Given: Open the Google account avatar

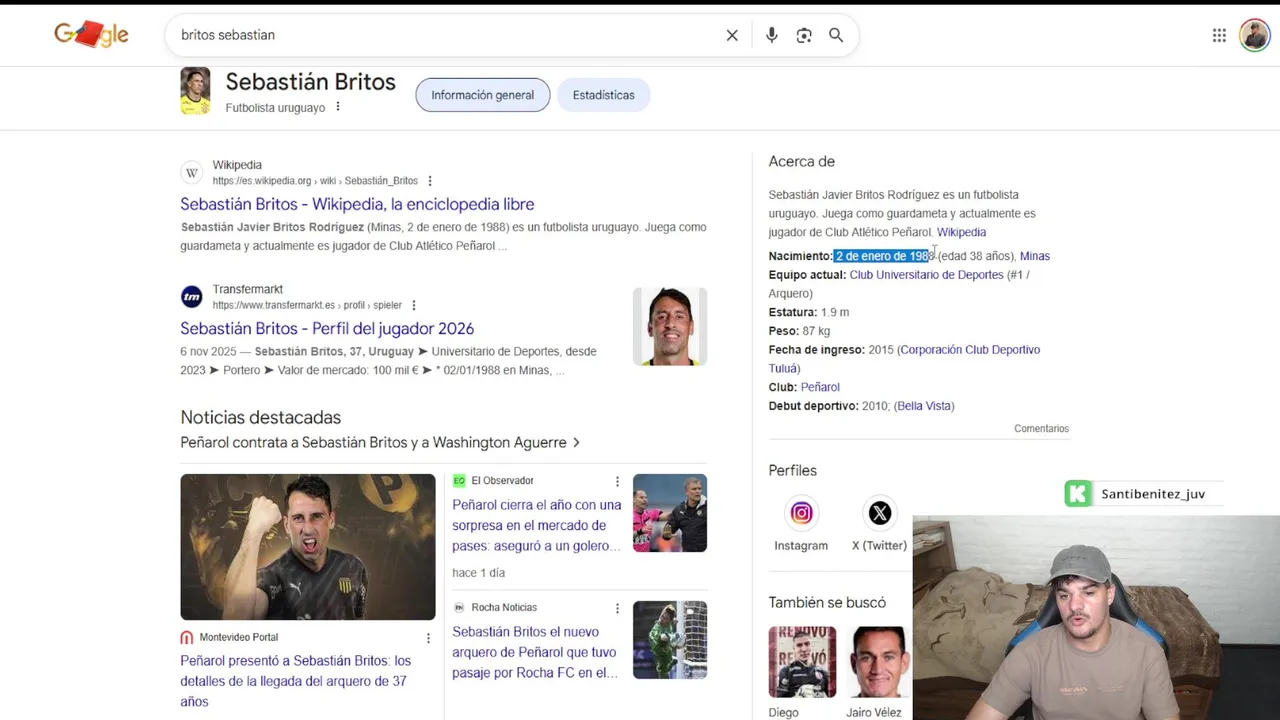Looking at the screenshot, I should tap(1254, 35).
